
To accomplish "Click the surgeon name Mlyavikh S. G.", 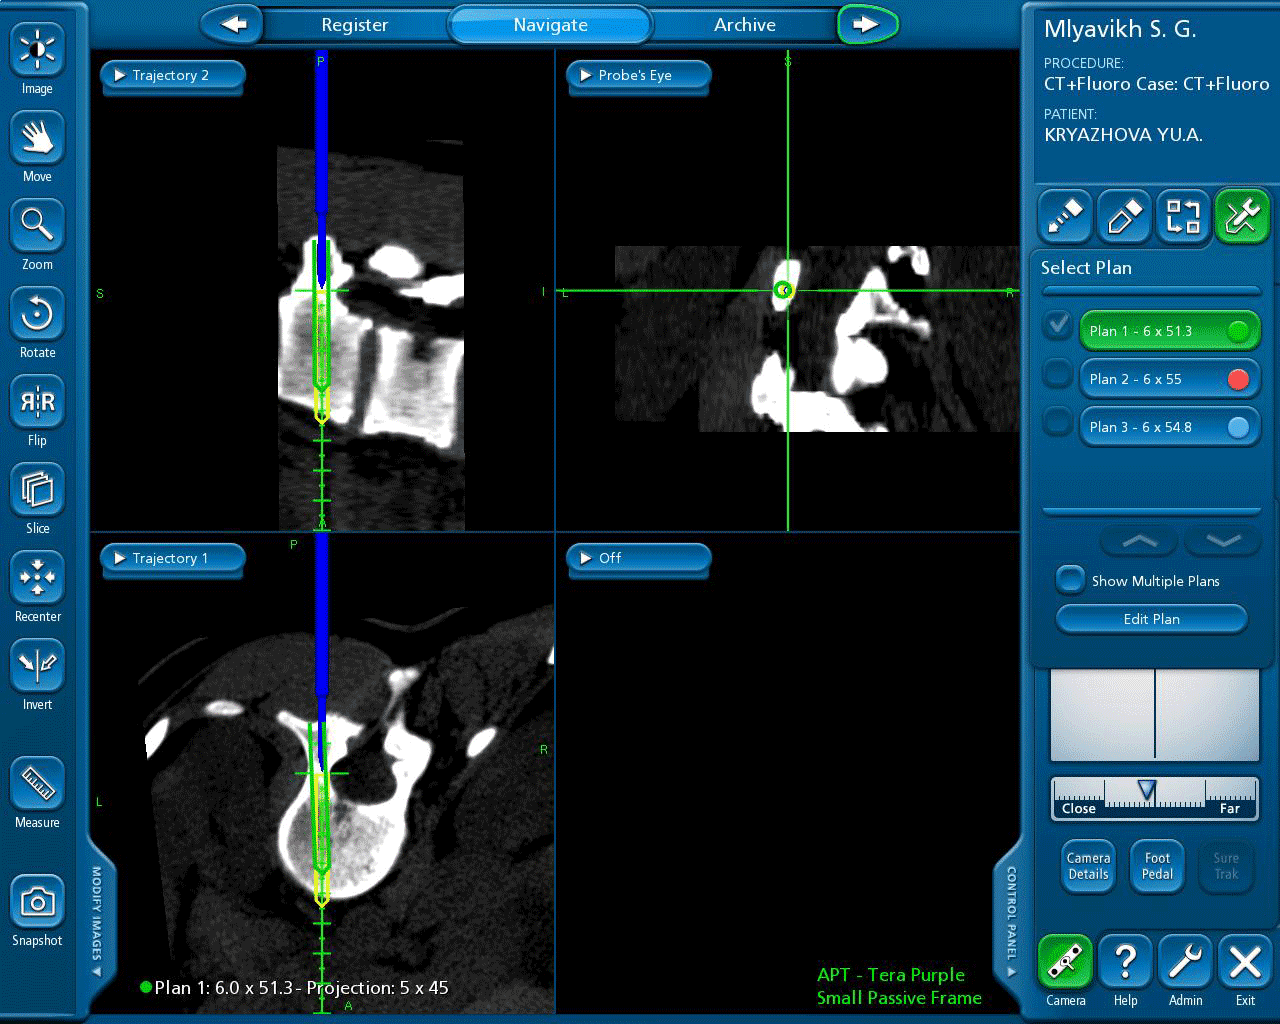I will (x=1120, y=29).
